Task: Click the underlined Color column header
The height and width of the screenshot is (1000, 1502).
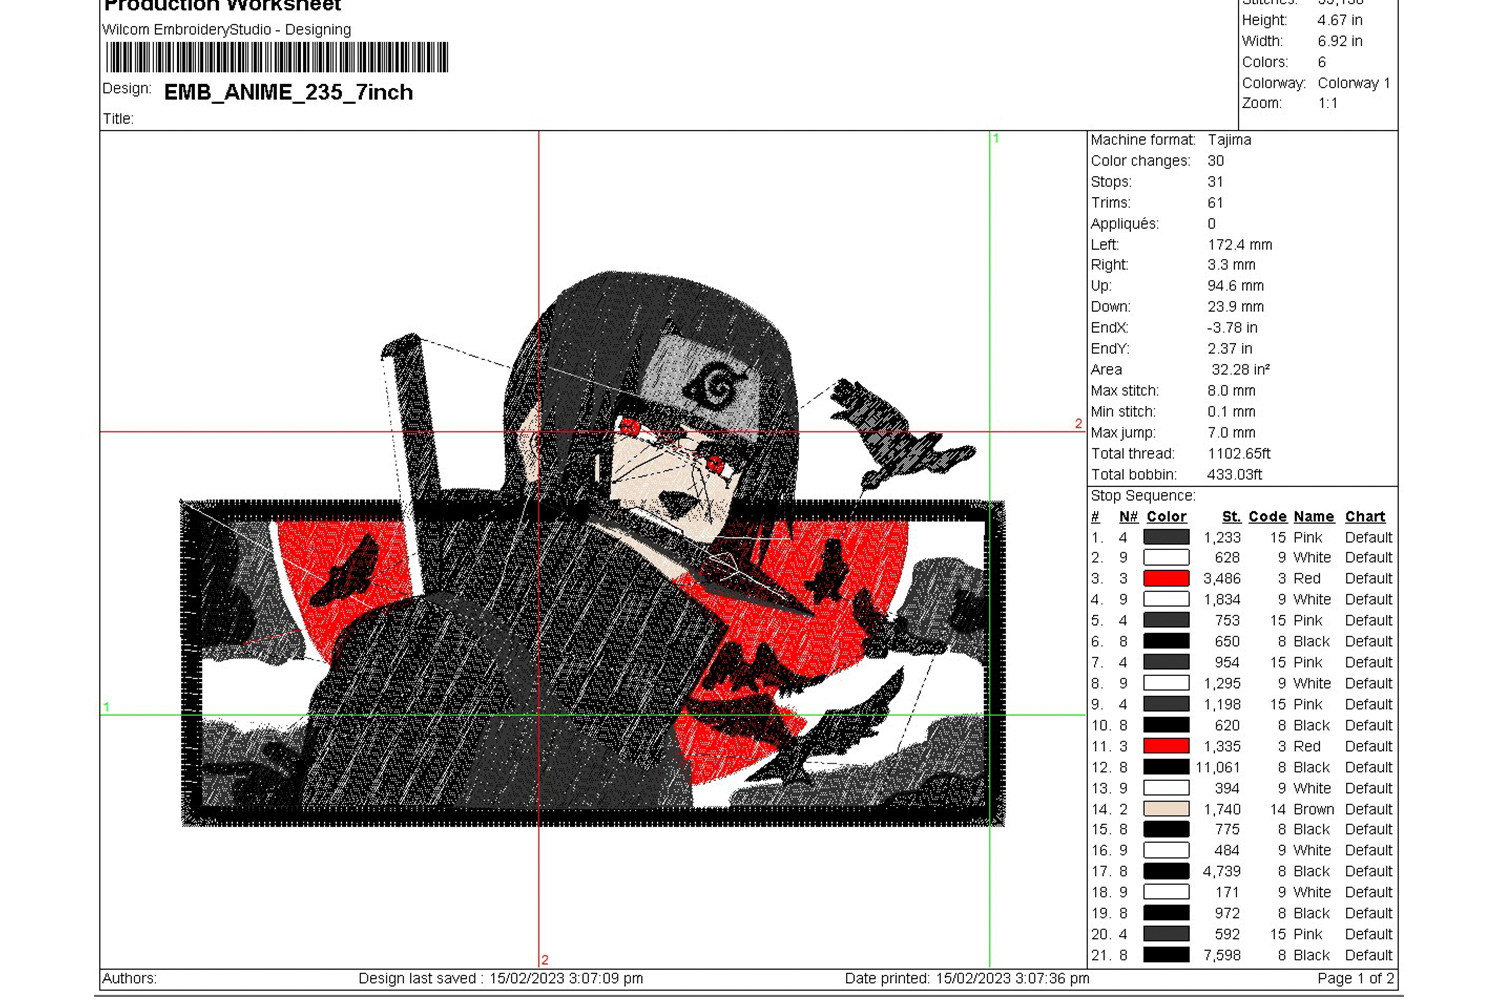Action: click(1166, 517)
